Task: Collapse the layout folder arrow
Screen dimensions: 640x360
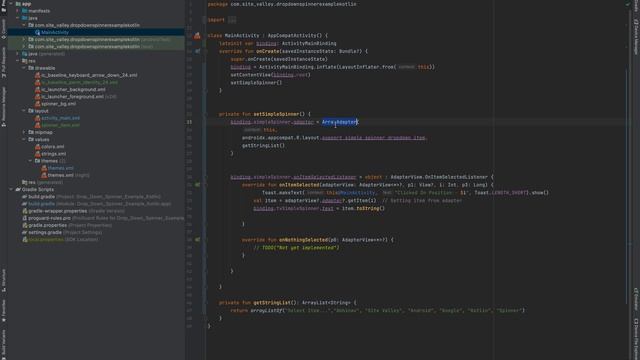Action: click(x=24, y=111)
